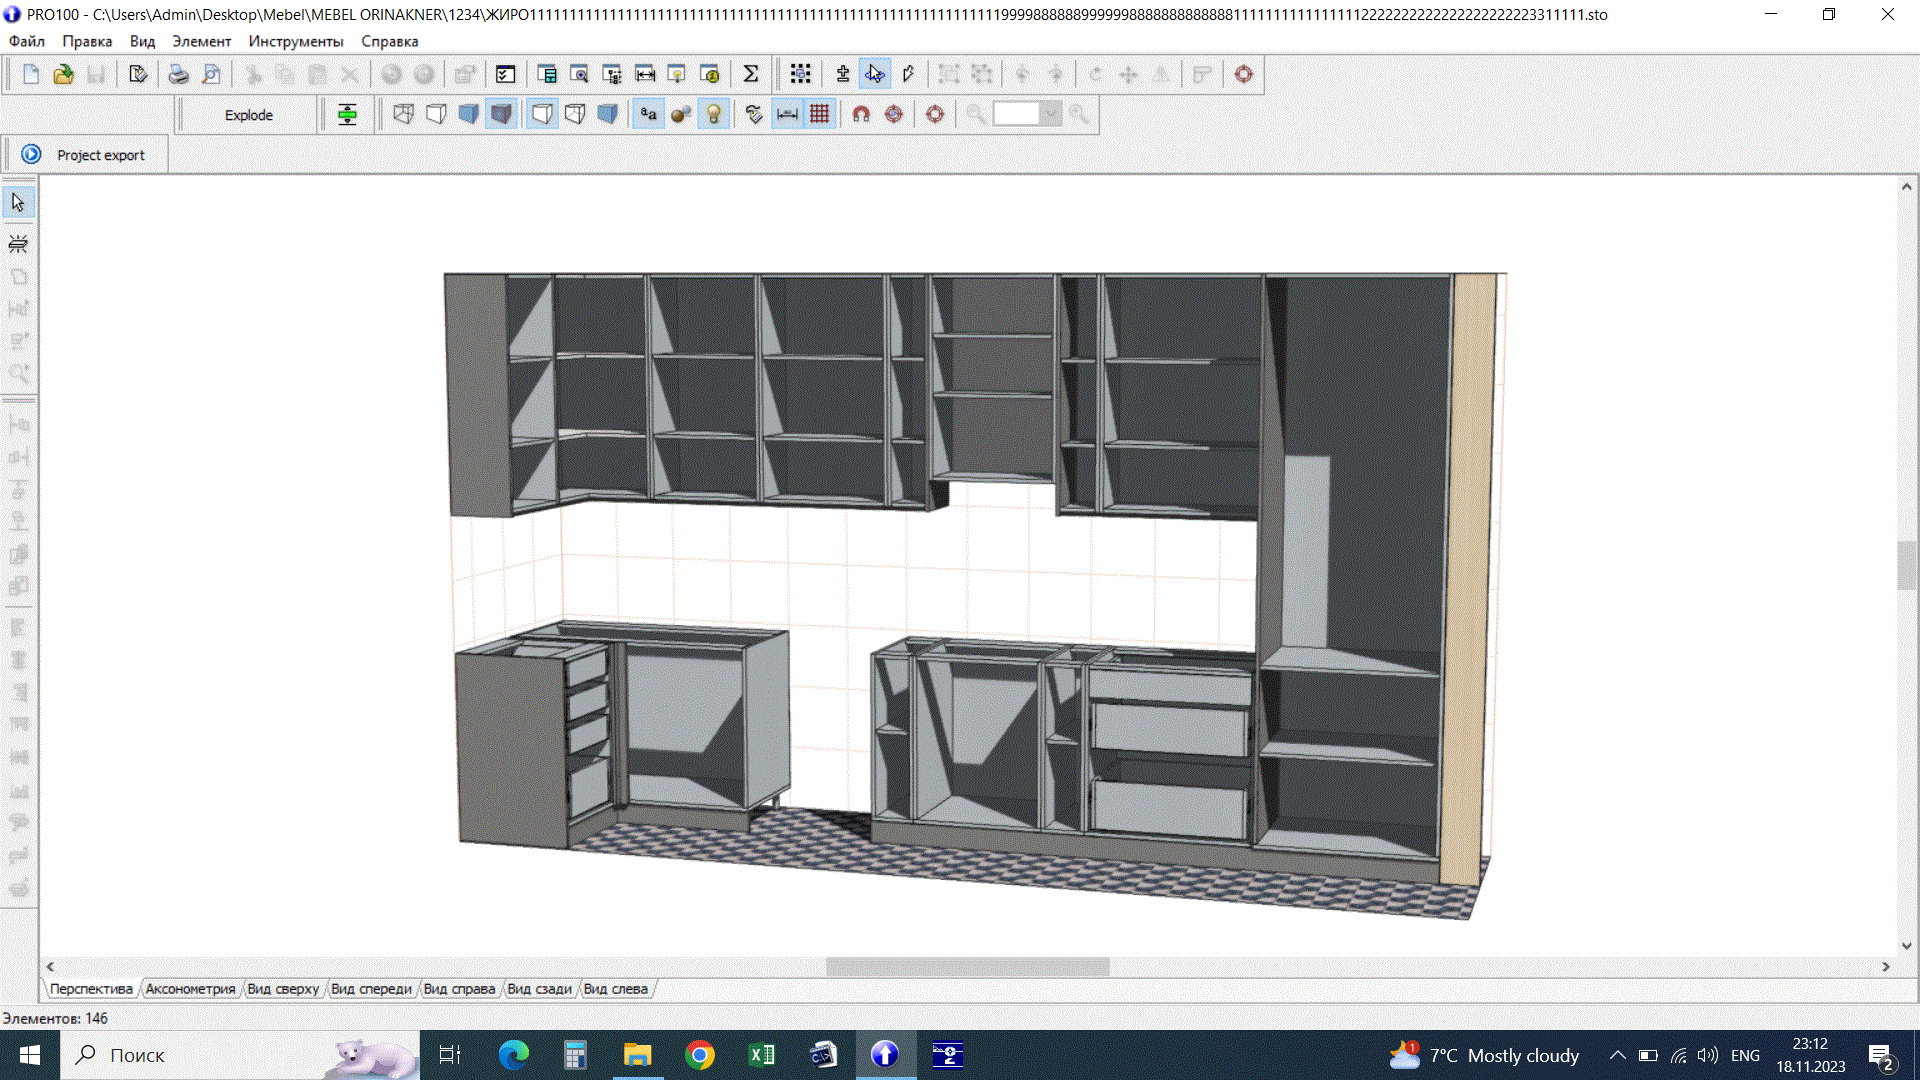
Task: Select the arrow selection tool in left sidebar
Action: pos(17,201)
